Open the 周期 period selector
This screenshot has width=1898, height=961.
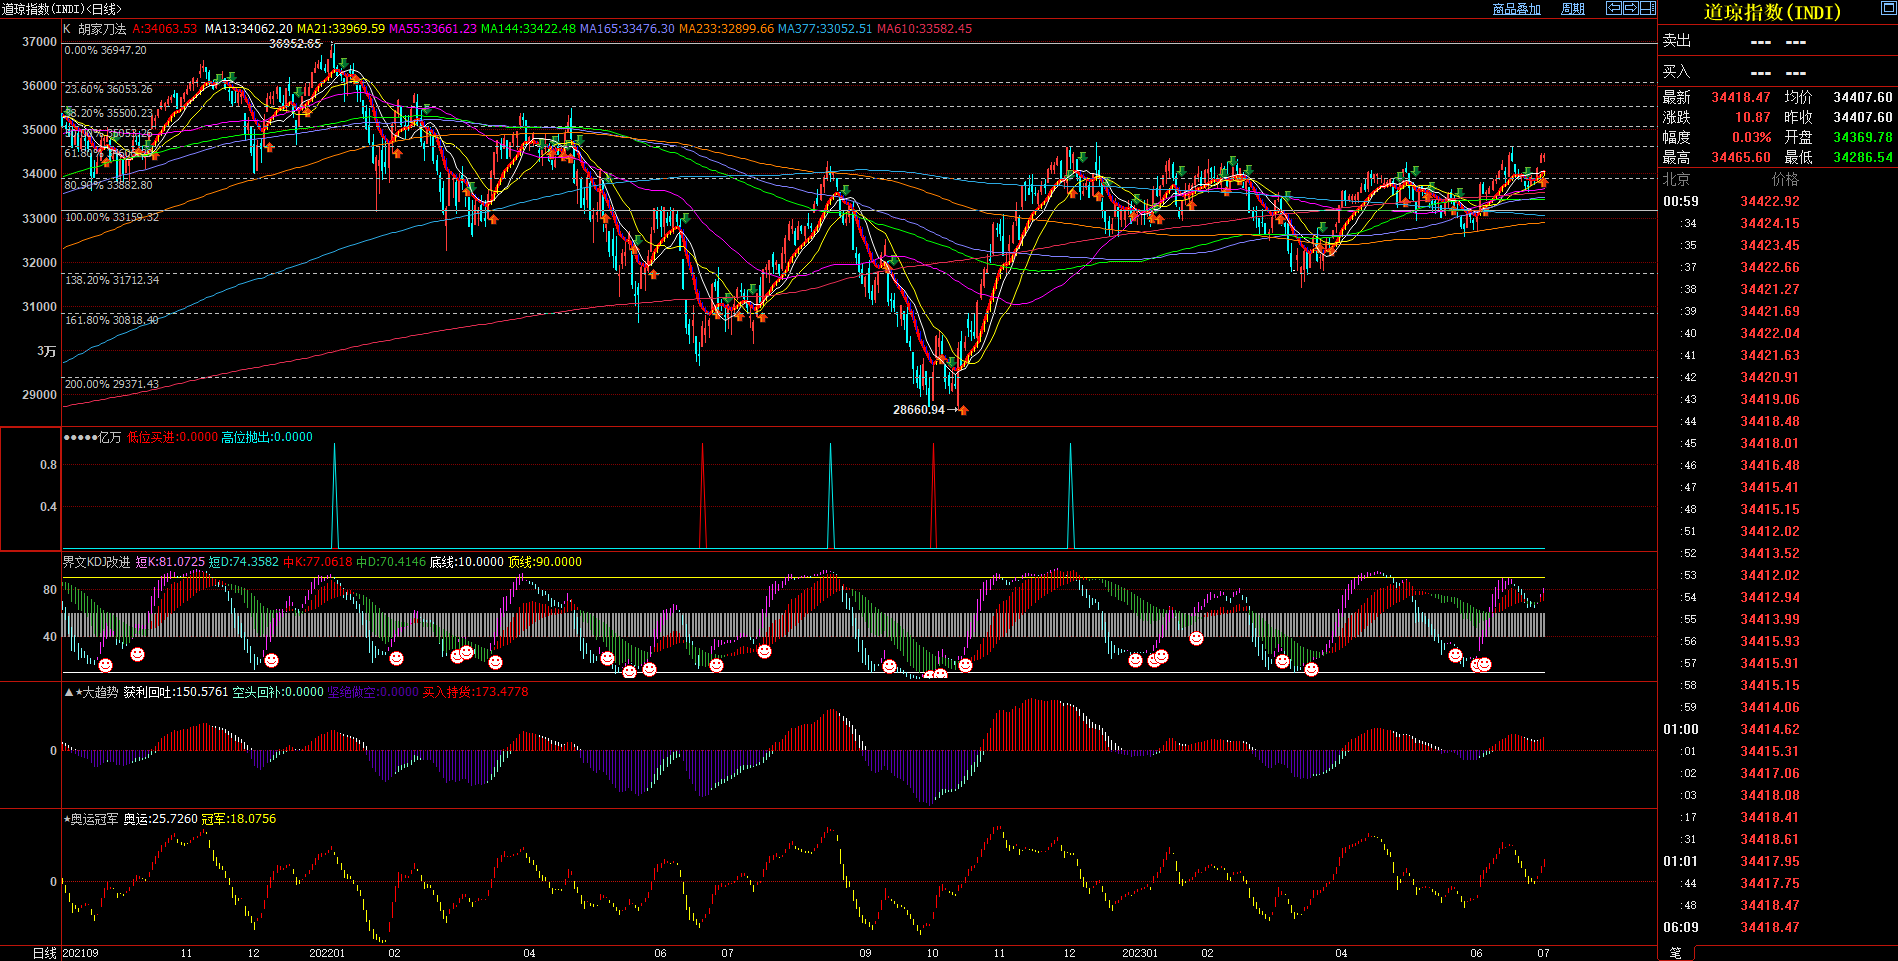point(1573,9)
